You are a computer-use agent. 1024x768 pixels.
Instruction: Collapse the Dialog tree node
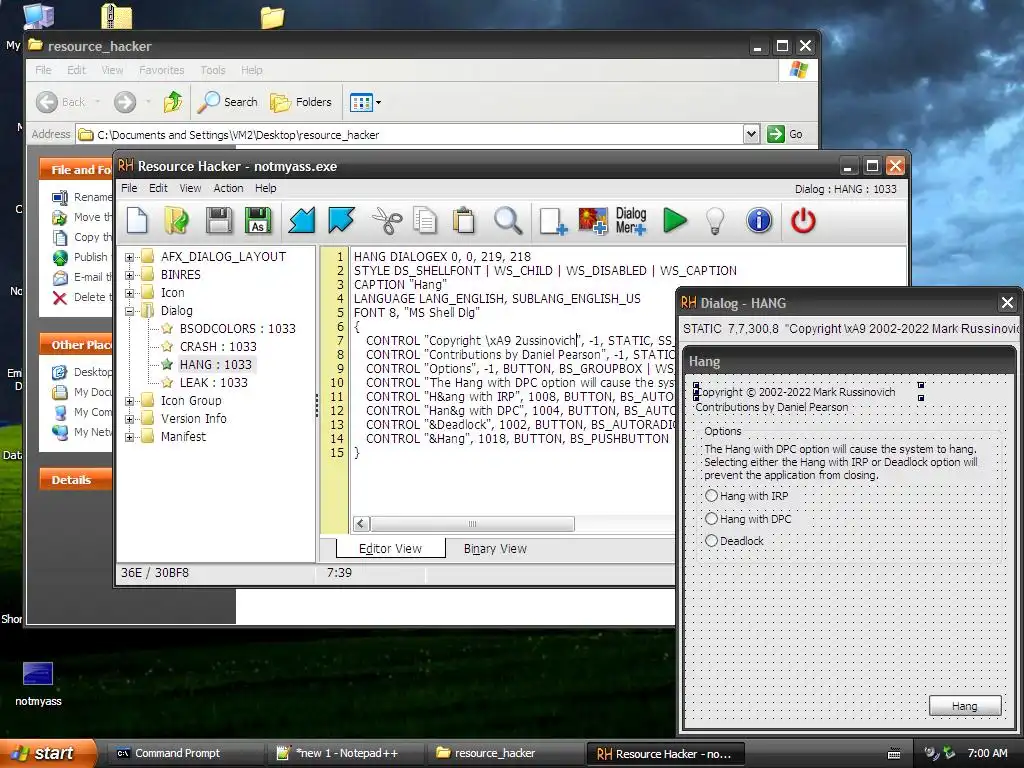pyautogui.click(x=129, y=312)
